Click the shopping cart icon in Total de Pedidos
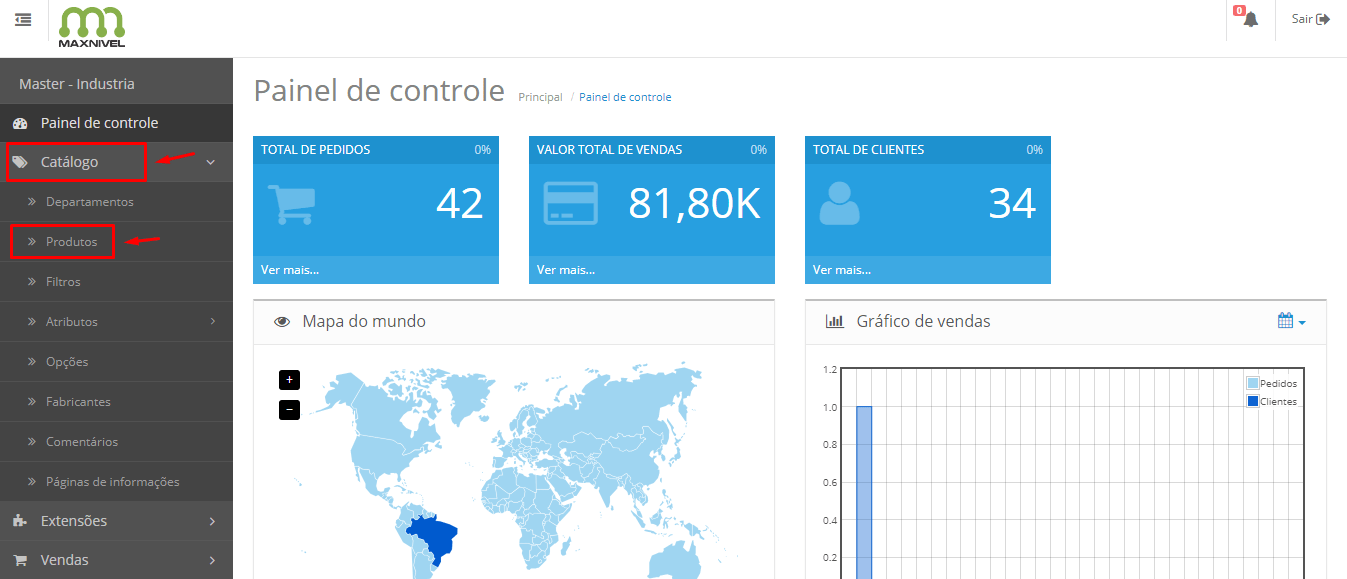1347x579 pixels. tap(292, 205)
